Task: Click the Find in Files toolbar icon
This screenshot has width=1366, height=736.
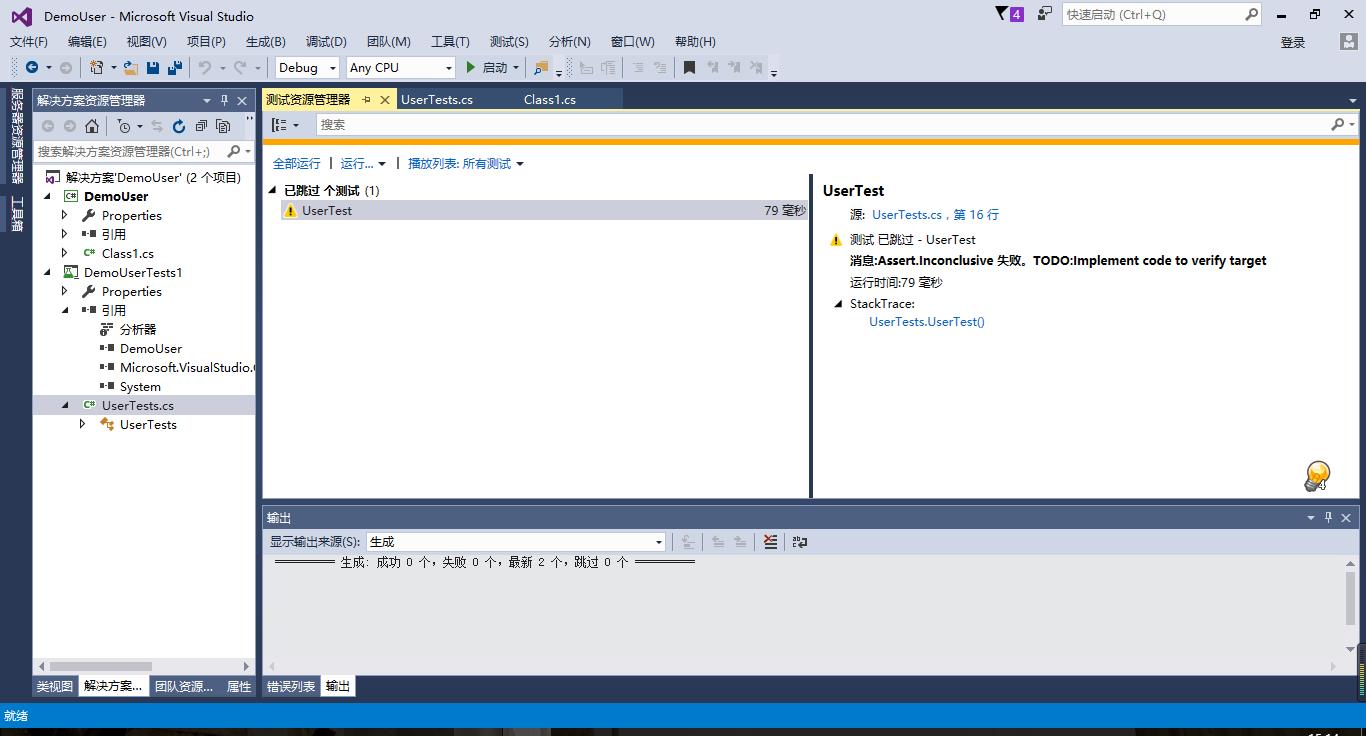Action: 541,67
